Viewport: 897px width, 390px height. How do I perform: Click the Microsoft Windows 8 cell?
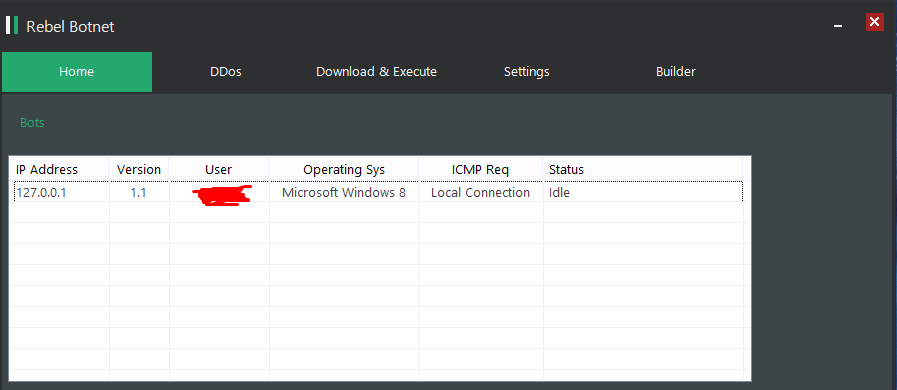[344, 193]
